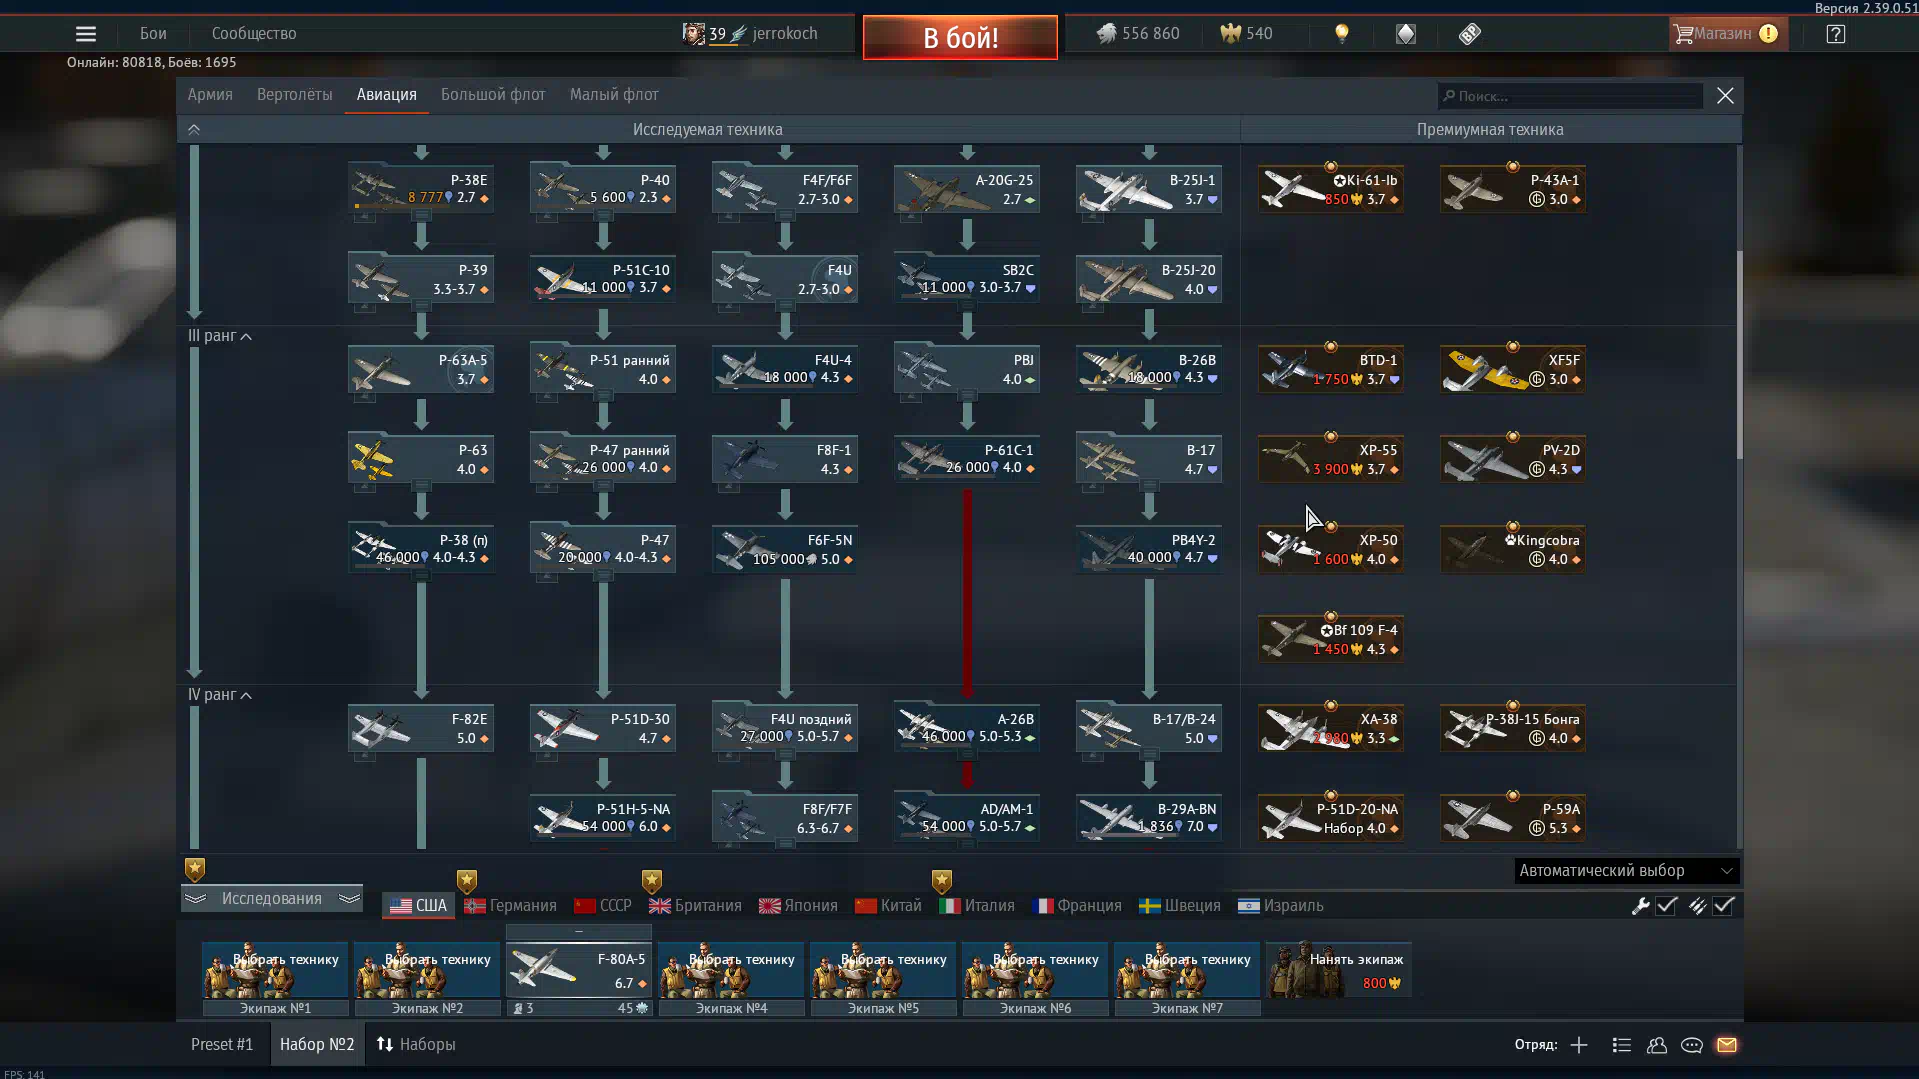Switch to the Большой флот tab
Viewport: 1919px width, 1079px height.
pos(493,95)
